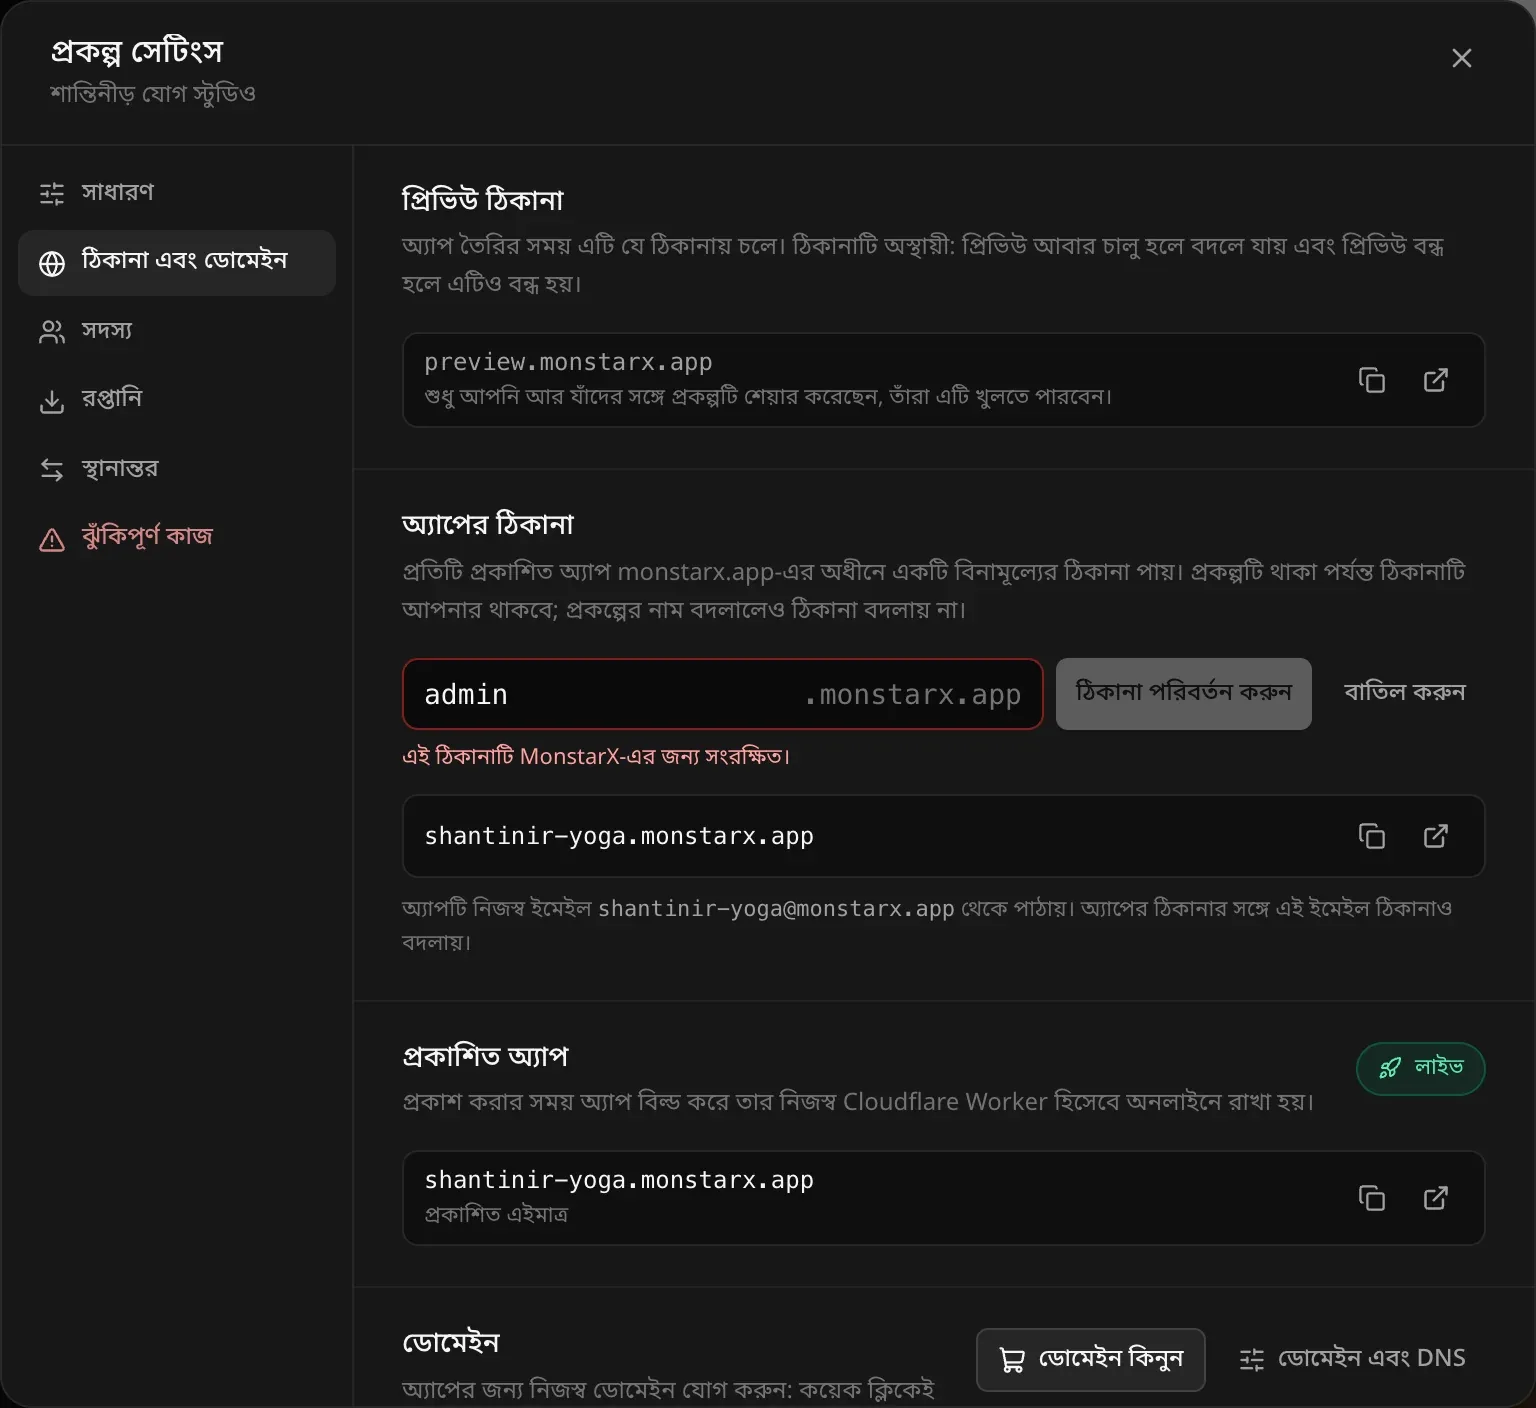Click the preview.monstarx.app address text
Image resolution: width=1536 pixels, height=1408 pixels.
tap(568, 362)
